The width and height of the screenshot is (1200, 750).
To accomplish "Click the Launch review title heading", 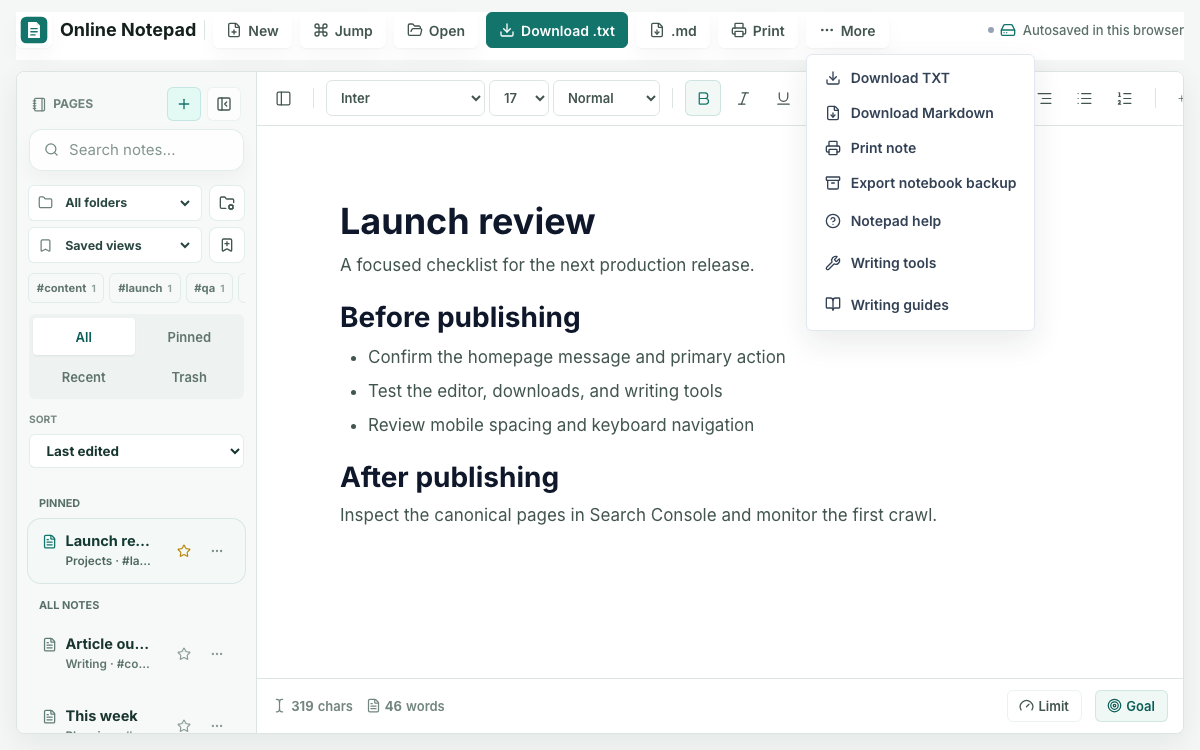I will tap(468, 221).
